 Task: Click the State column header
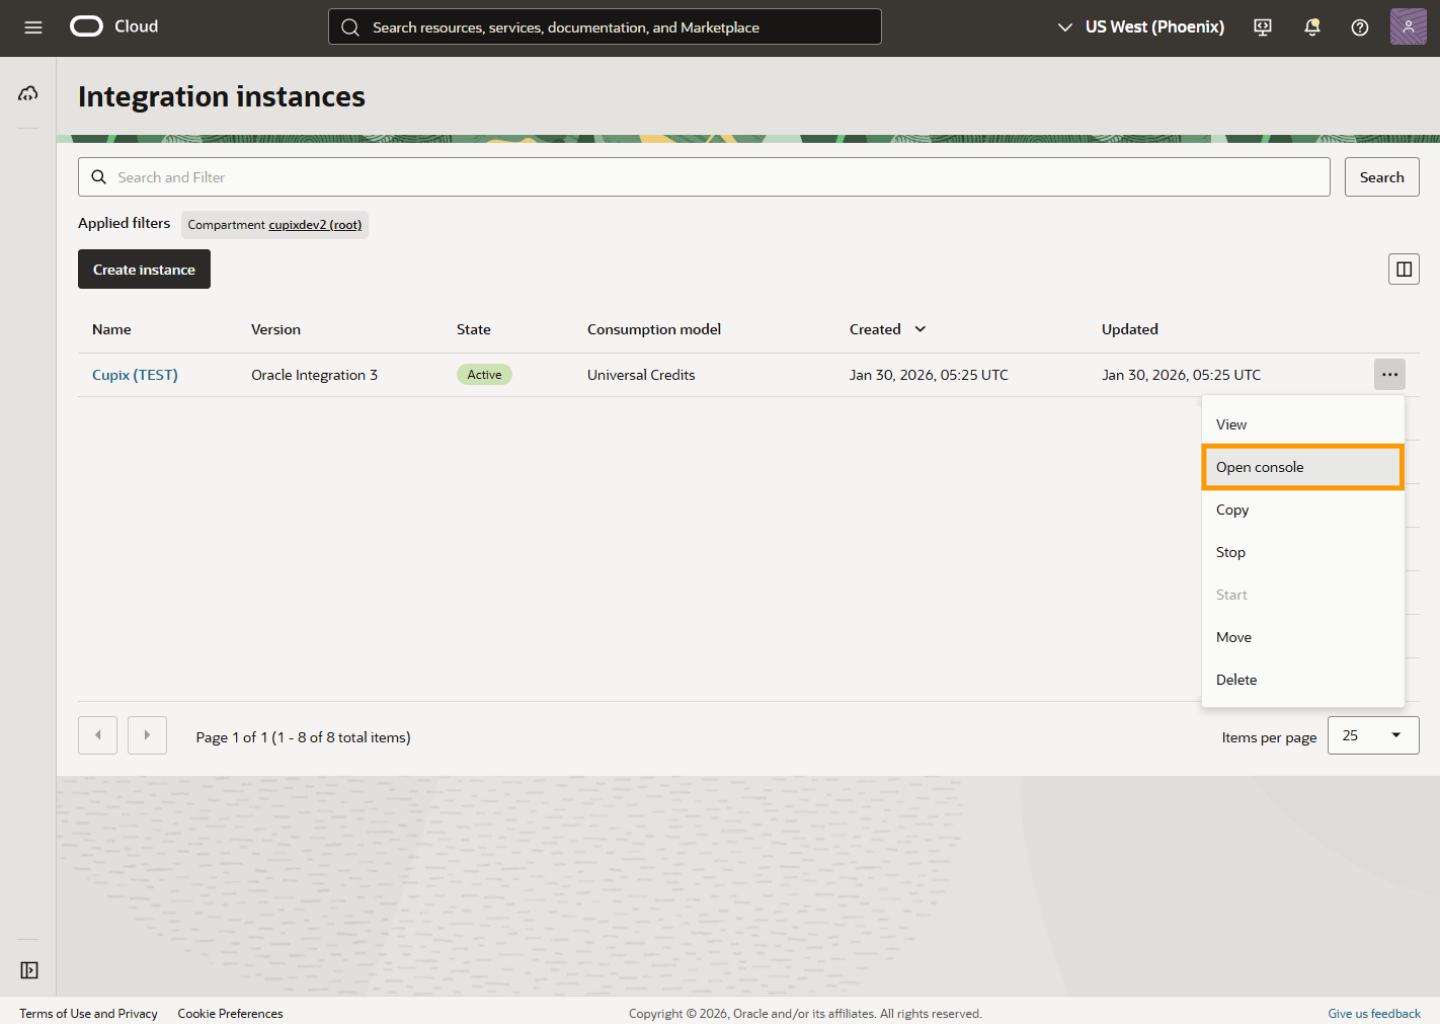pyautogui.click(x=474, y=329)
